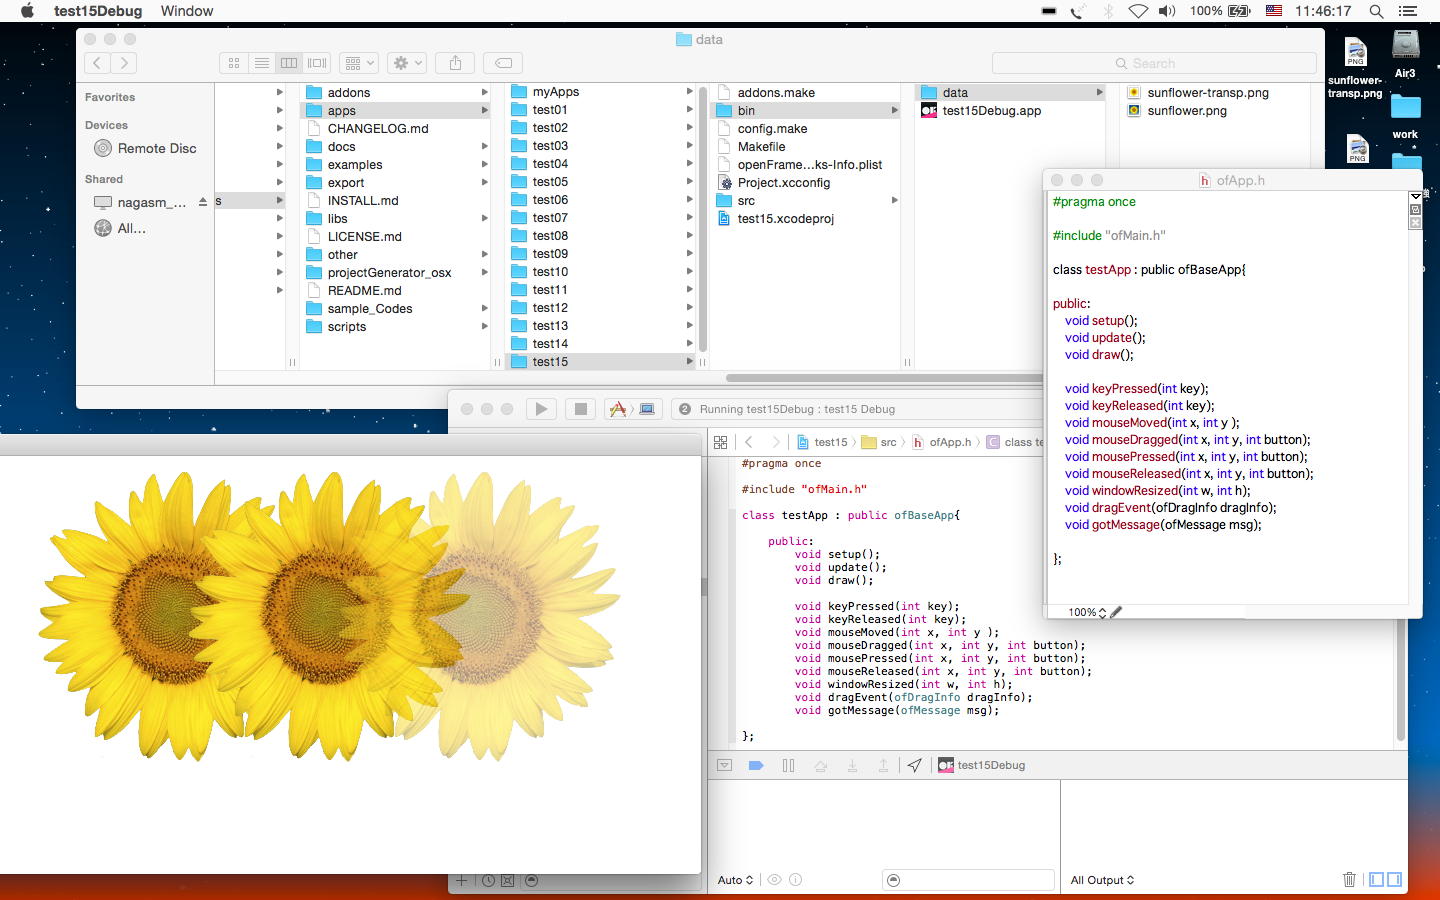The height and width of the screenshot is (900, 1440).
Task: Open the Finder Action gear dropdown
Action: coord(407,63)
